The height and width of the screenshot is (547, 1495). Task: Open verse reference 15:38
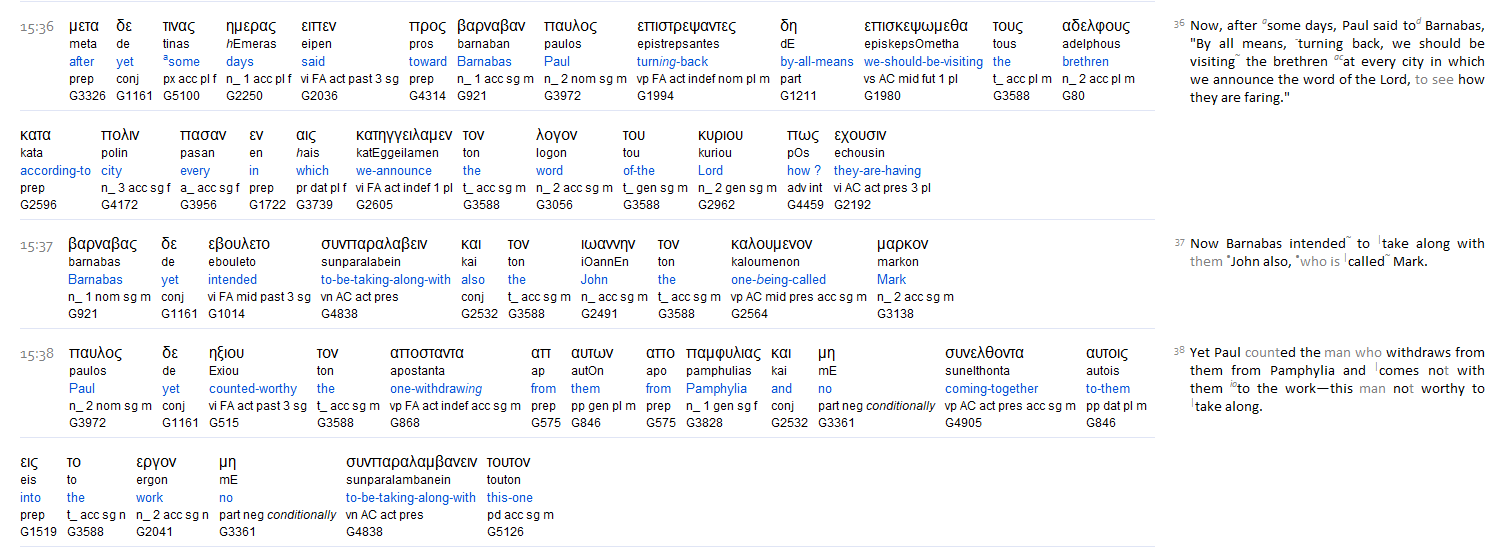37,353
